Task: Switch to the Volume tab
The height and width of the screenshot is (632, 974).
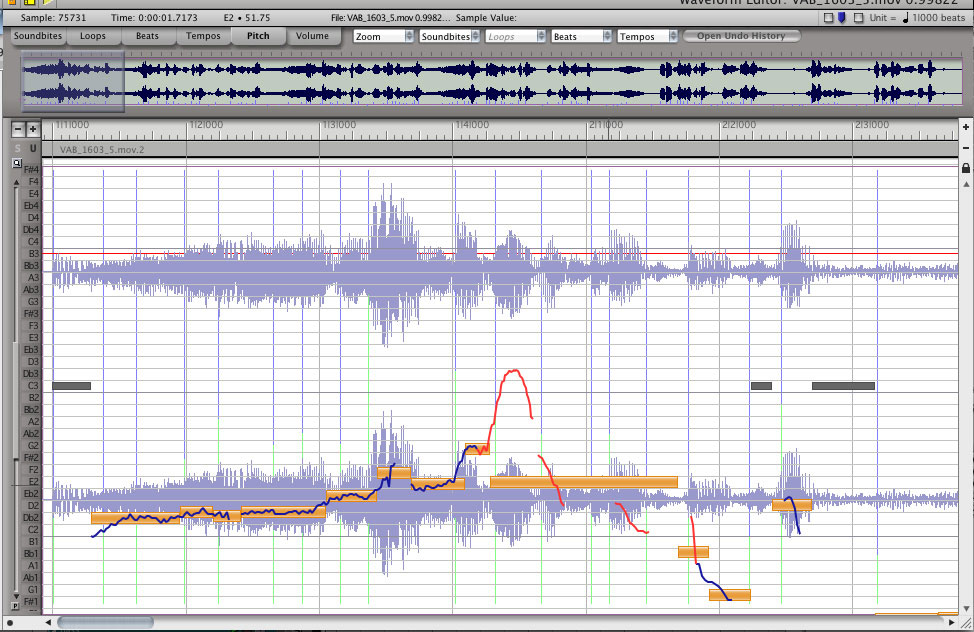Action: [x=312, y=36]
